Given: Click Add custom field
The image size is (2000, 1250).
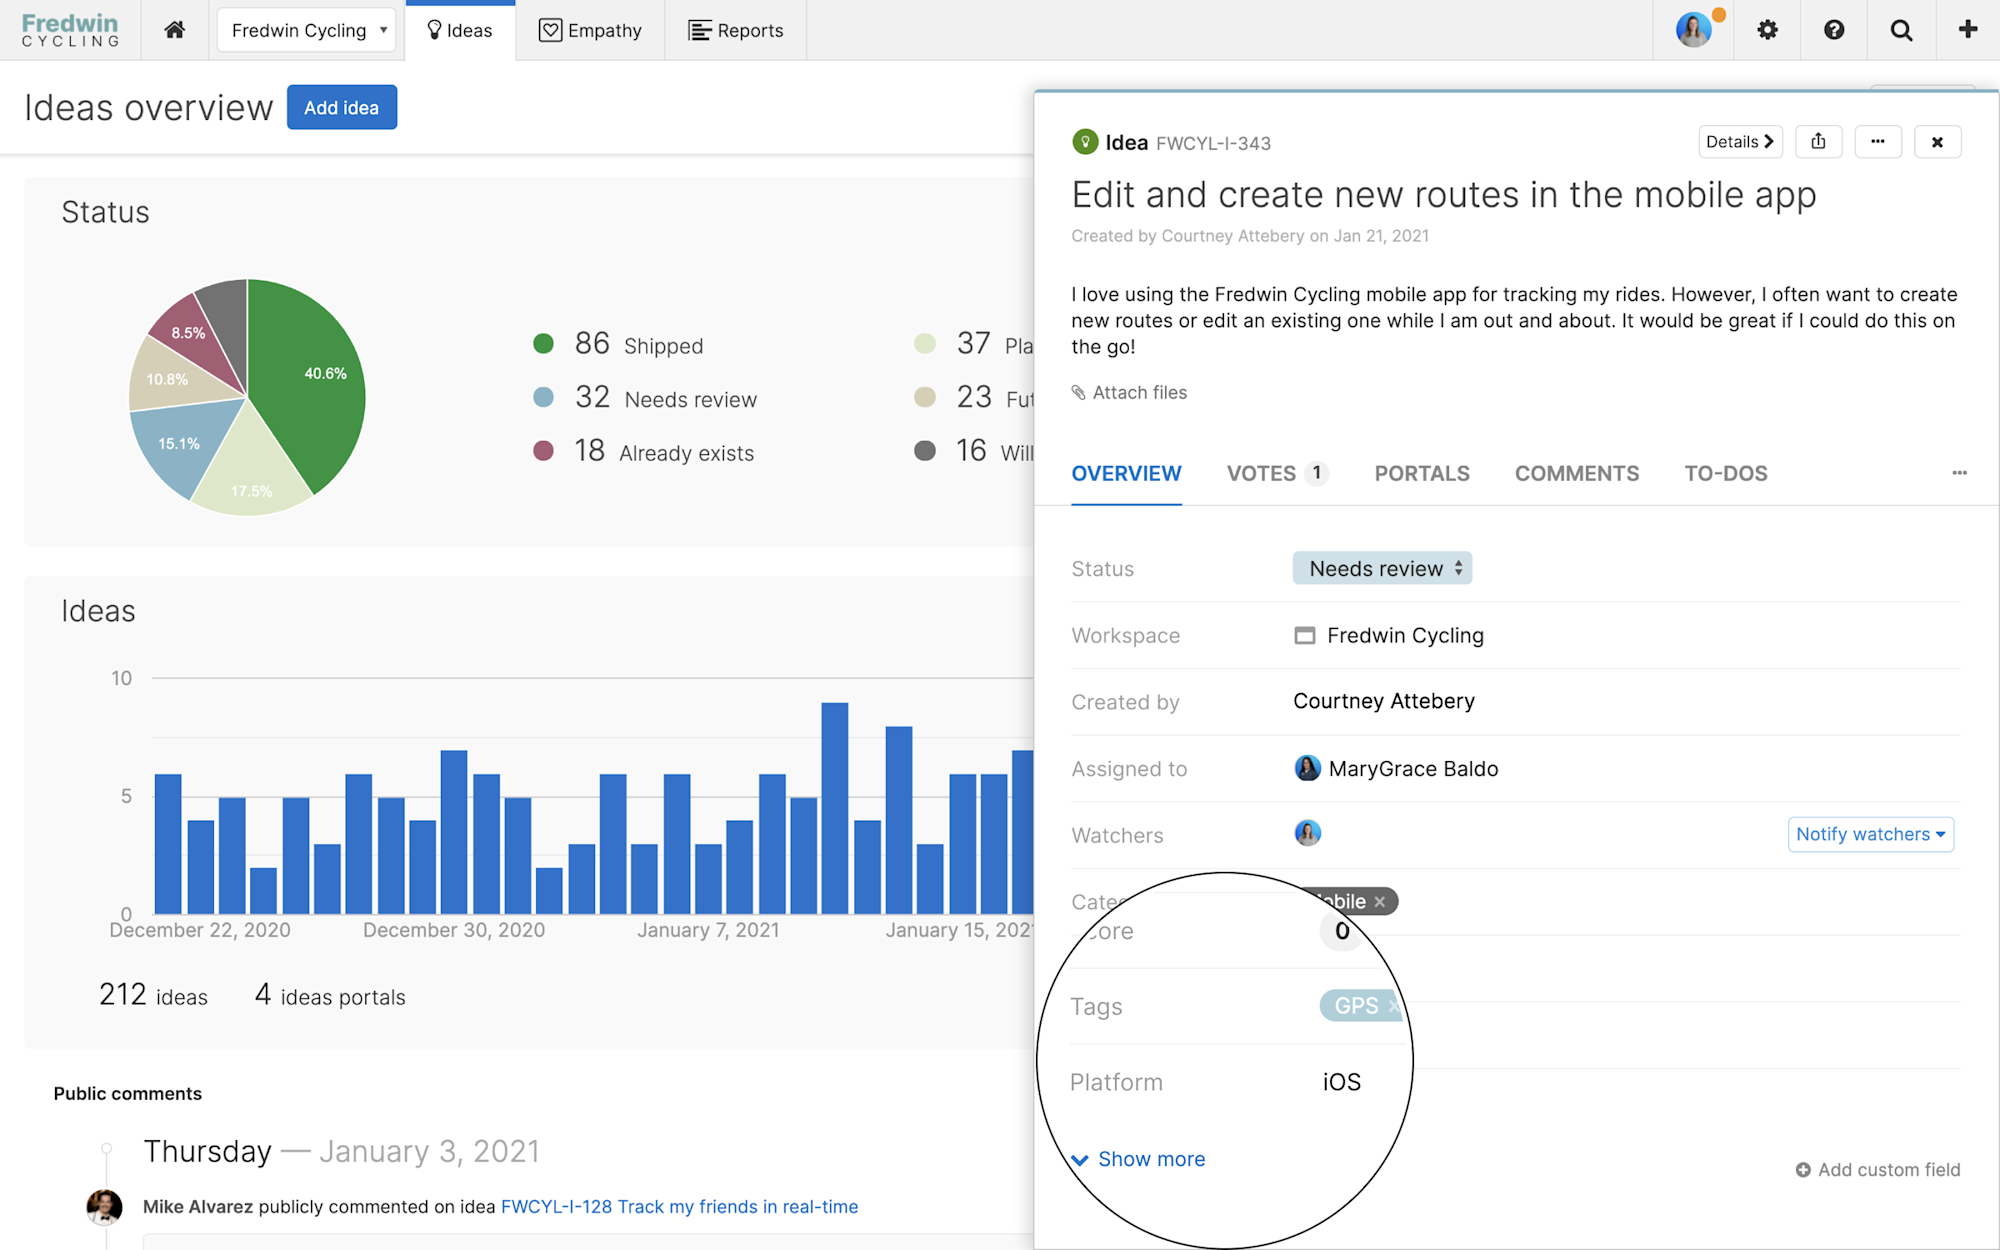Looking at the screenshot, I should (x=1878, y=1170).
